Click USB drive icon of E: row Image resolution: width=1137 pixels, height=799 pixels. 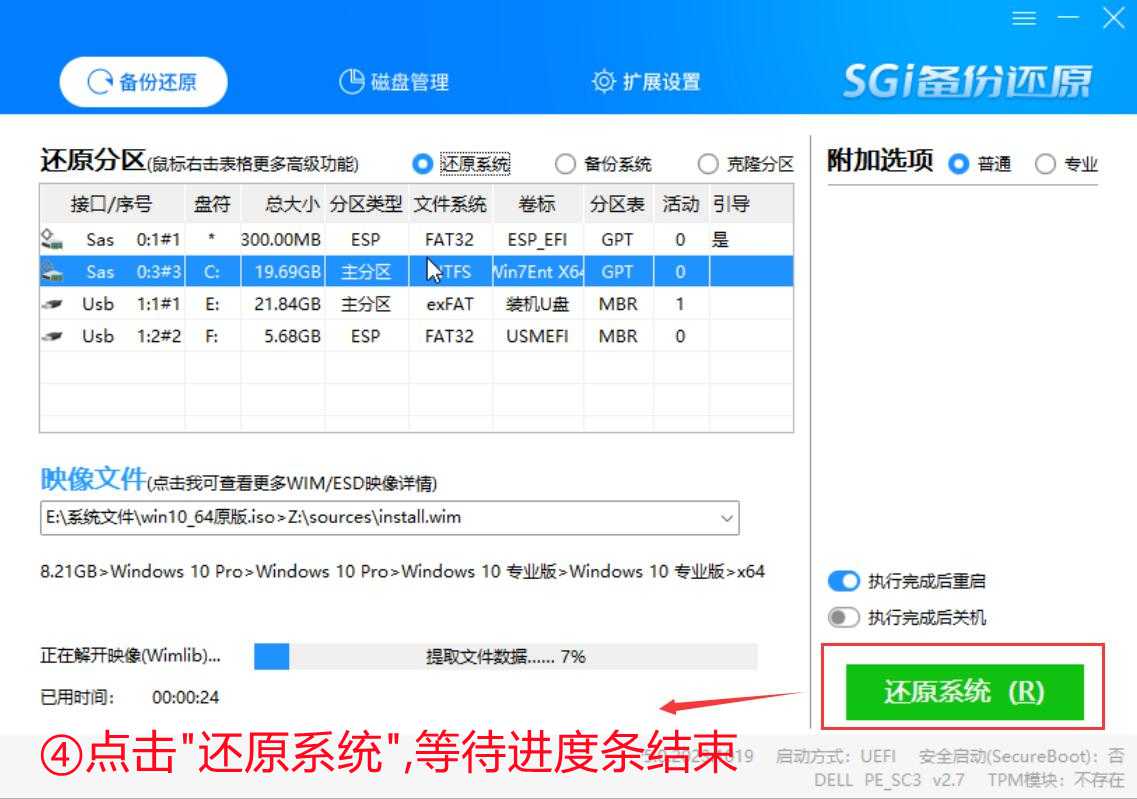(x=52, y=304)
